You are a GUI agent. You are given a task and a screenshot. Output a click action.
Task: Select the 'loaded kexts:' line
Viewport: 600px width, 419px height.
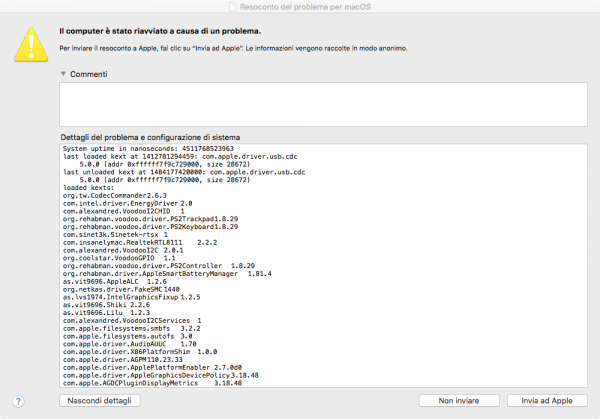click(x=88, y=188)
